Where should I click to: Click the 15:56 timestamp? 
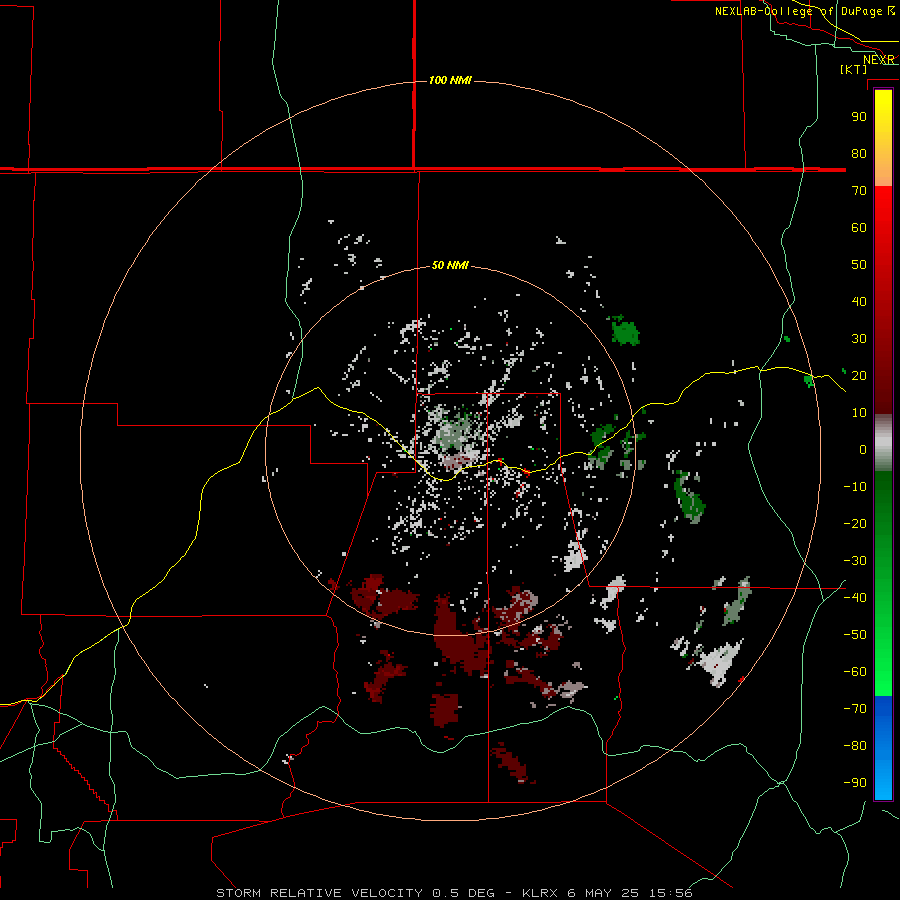point(670,893)
